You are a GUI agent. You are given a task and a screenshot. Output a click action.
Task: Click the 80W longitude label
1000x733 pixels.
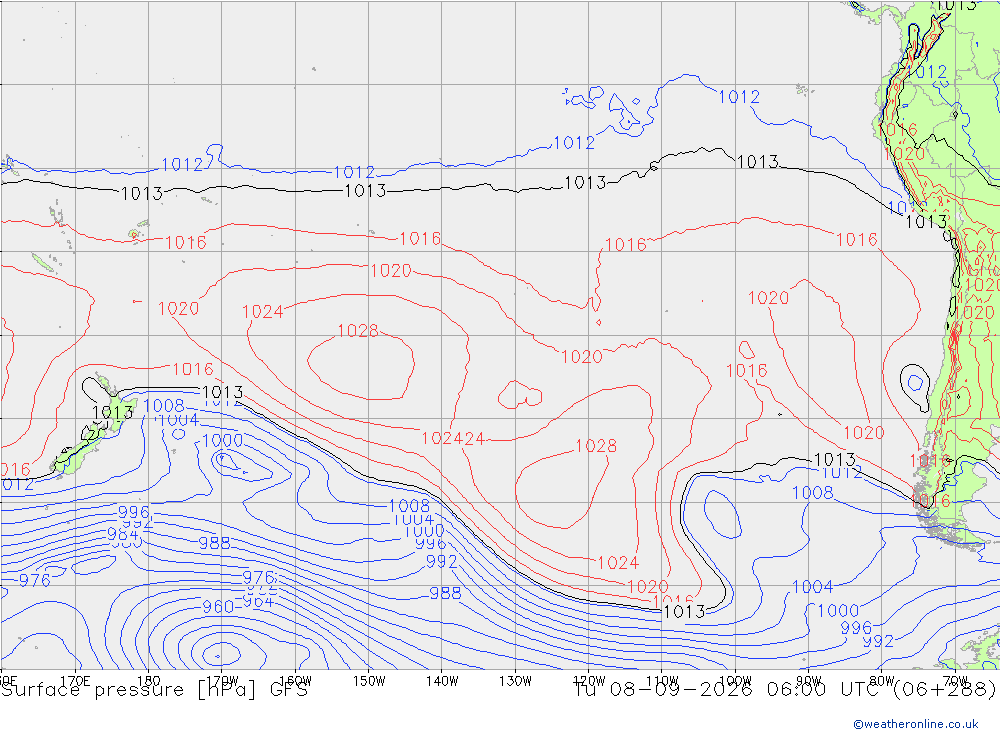882,681
